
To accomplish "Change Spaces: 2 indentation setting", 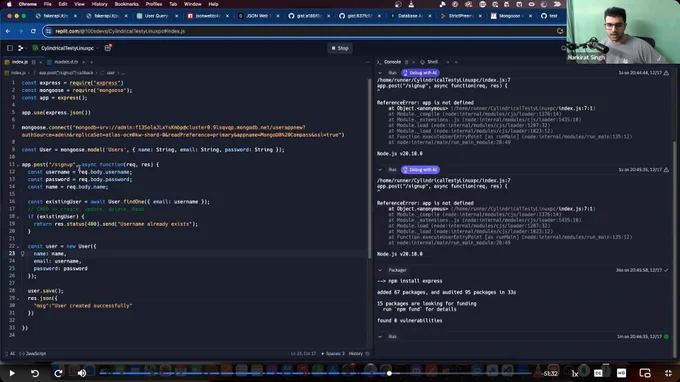I will click(333, 354).
